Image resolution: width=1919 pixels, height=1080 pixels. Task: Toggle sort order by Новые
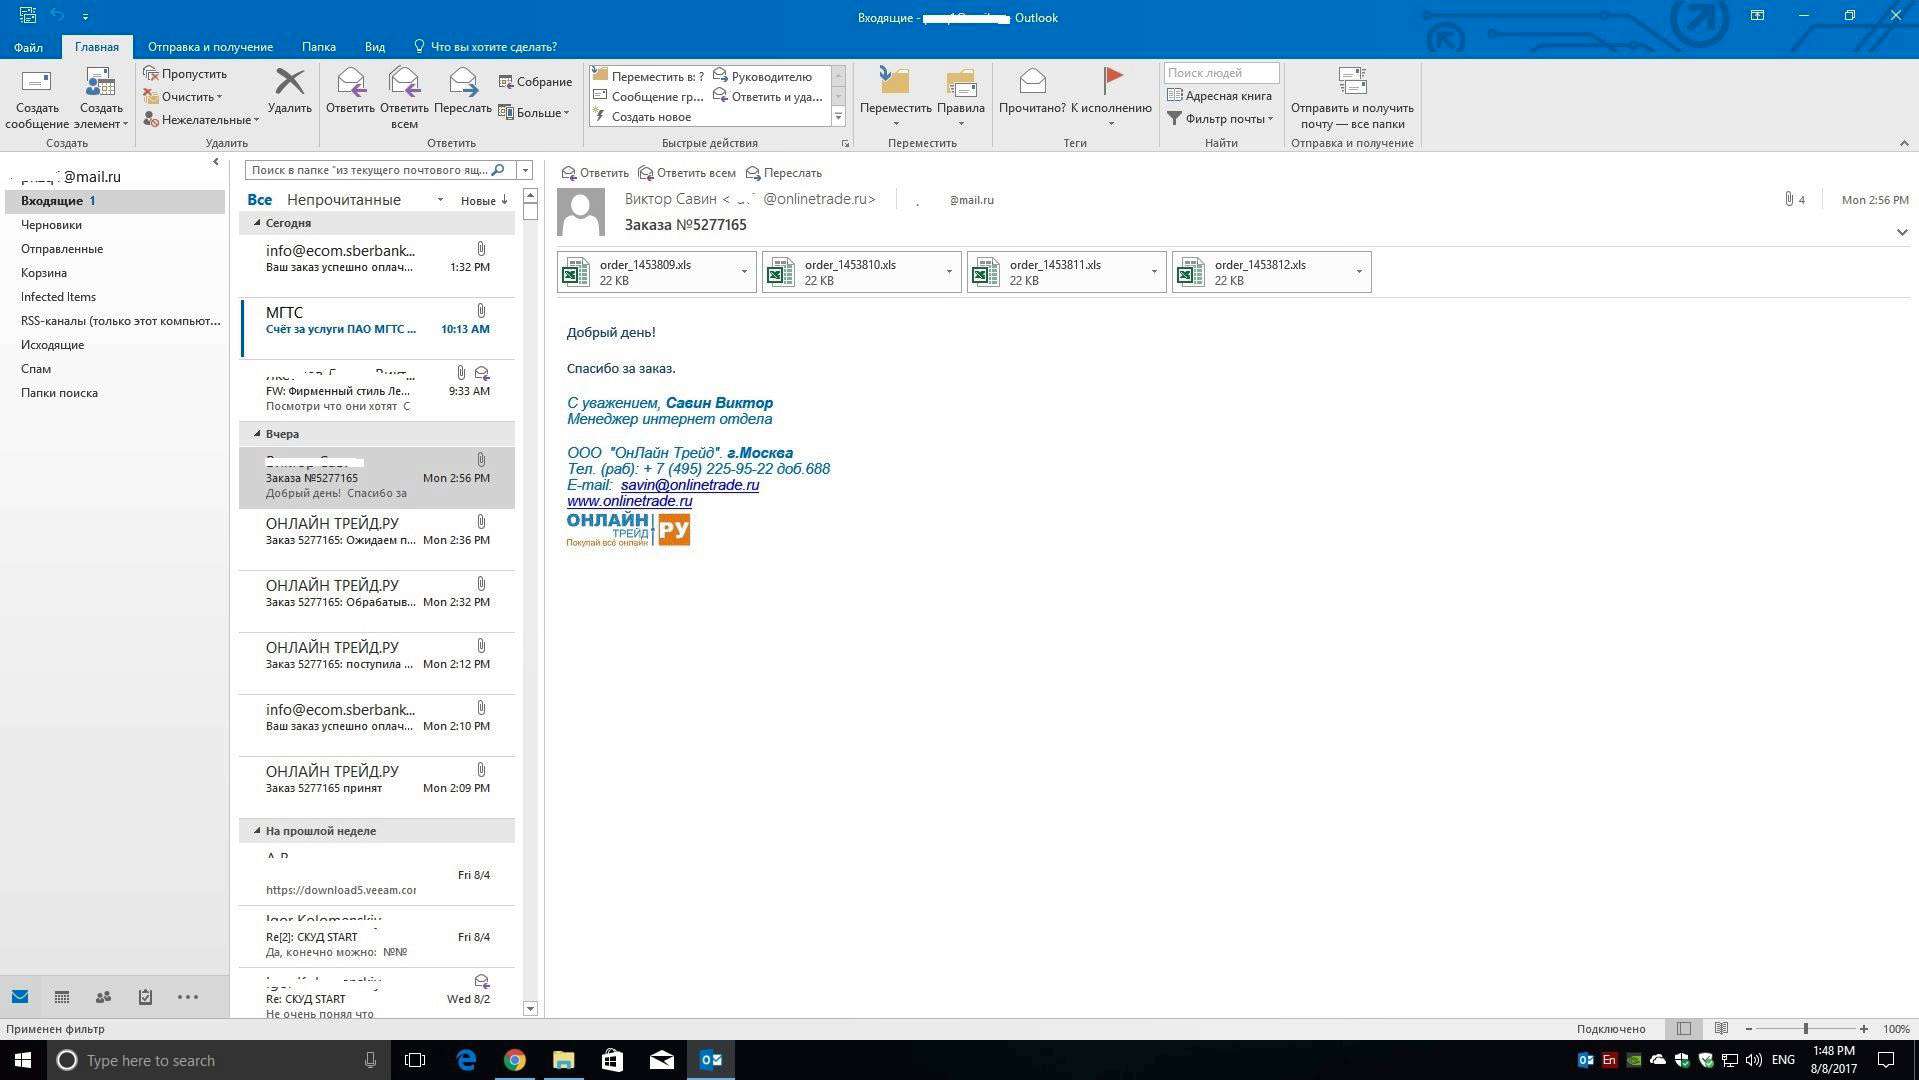(x=484, y=201)
